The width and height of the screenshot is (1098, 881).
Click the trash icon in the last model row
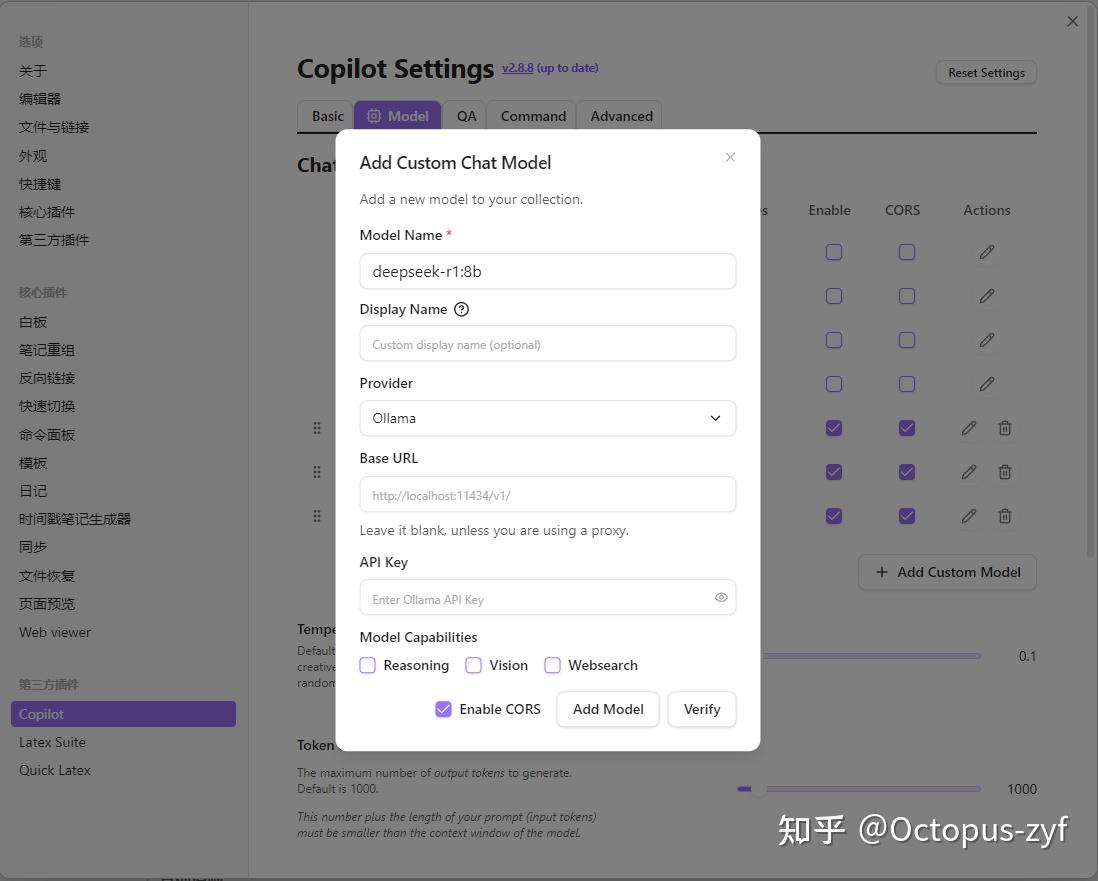[x=1005, y=516]
